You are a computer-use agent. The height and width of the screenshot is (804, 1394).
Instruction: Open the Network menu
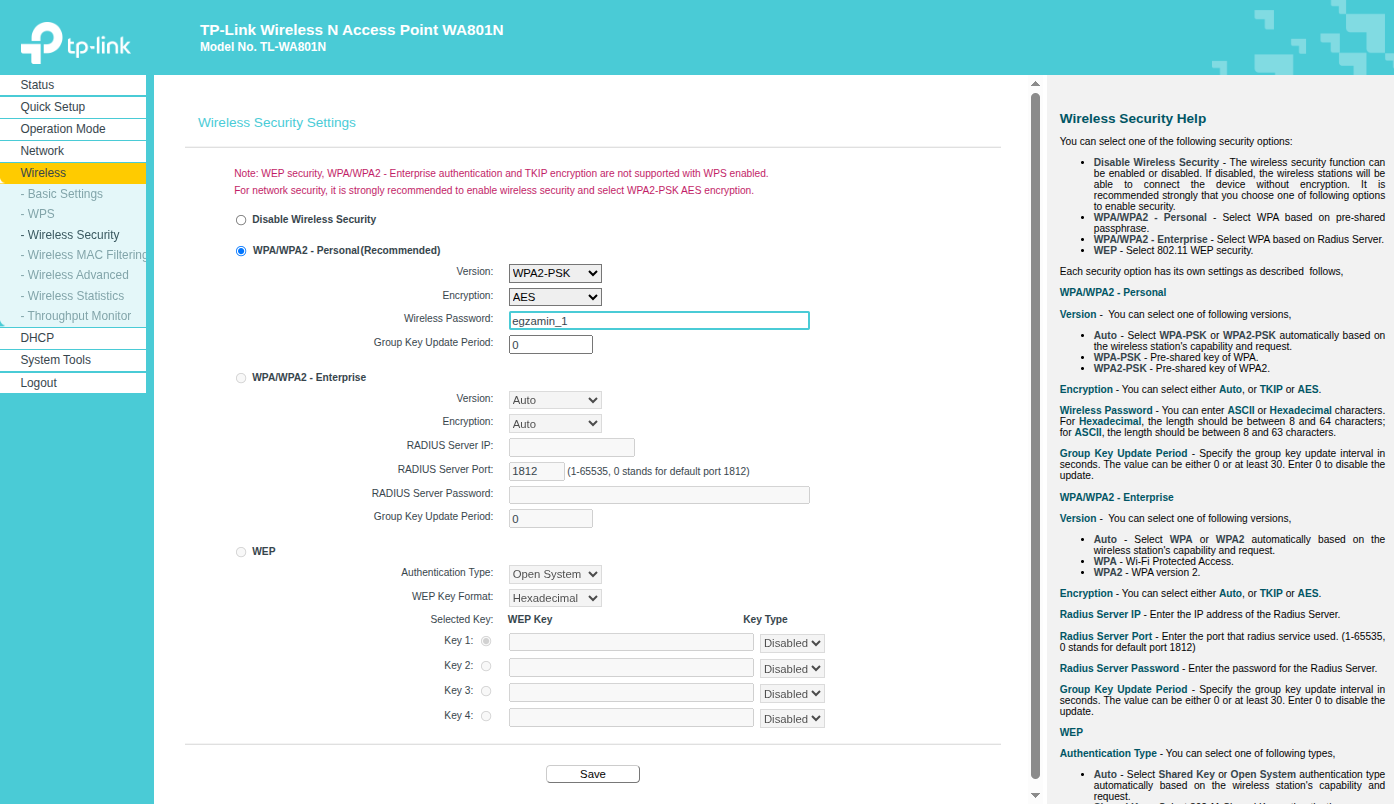pos(73,151)
